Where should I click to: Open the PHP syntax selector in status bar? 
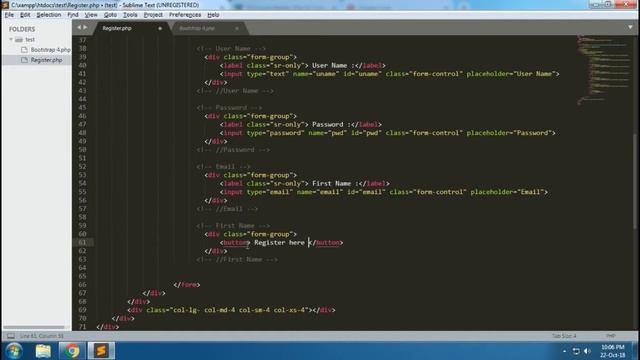(x=610, y=336)
